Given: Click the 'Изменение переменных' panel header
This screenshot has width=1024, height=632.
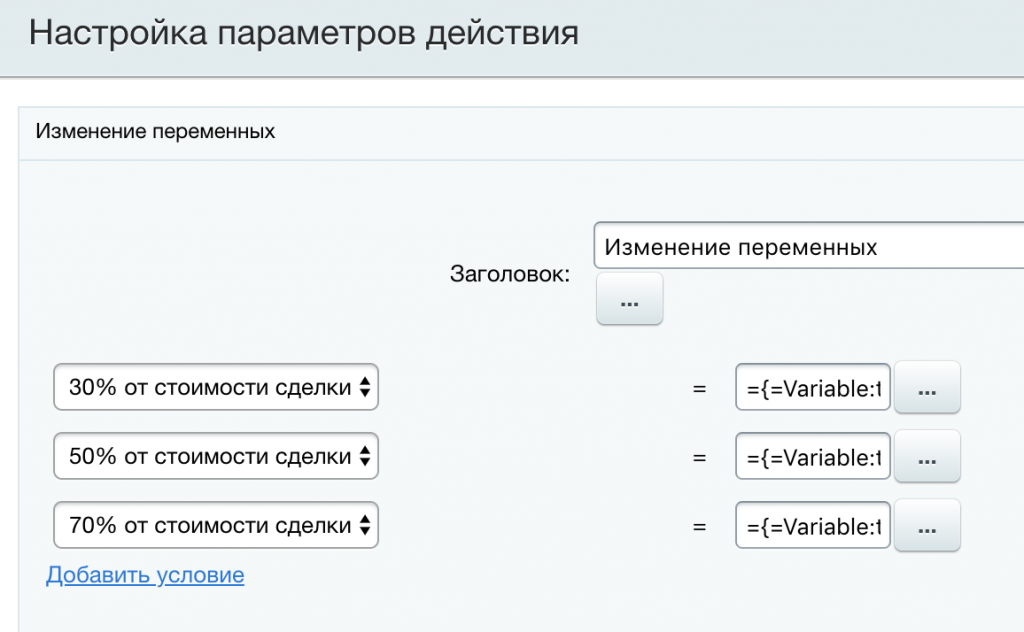Looking at the screenshot, I should (156, 132).
